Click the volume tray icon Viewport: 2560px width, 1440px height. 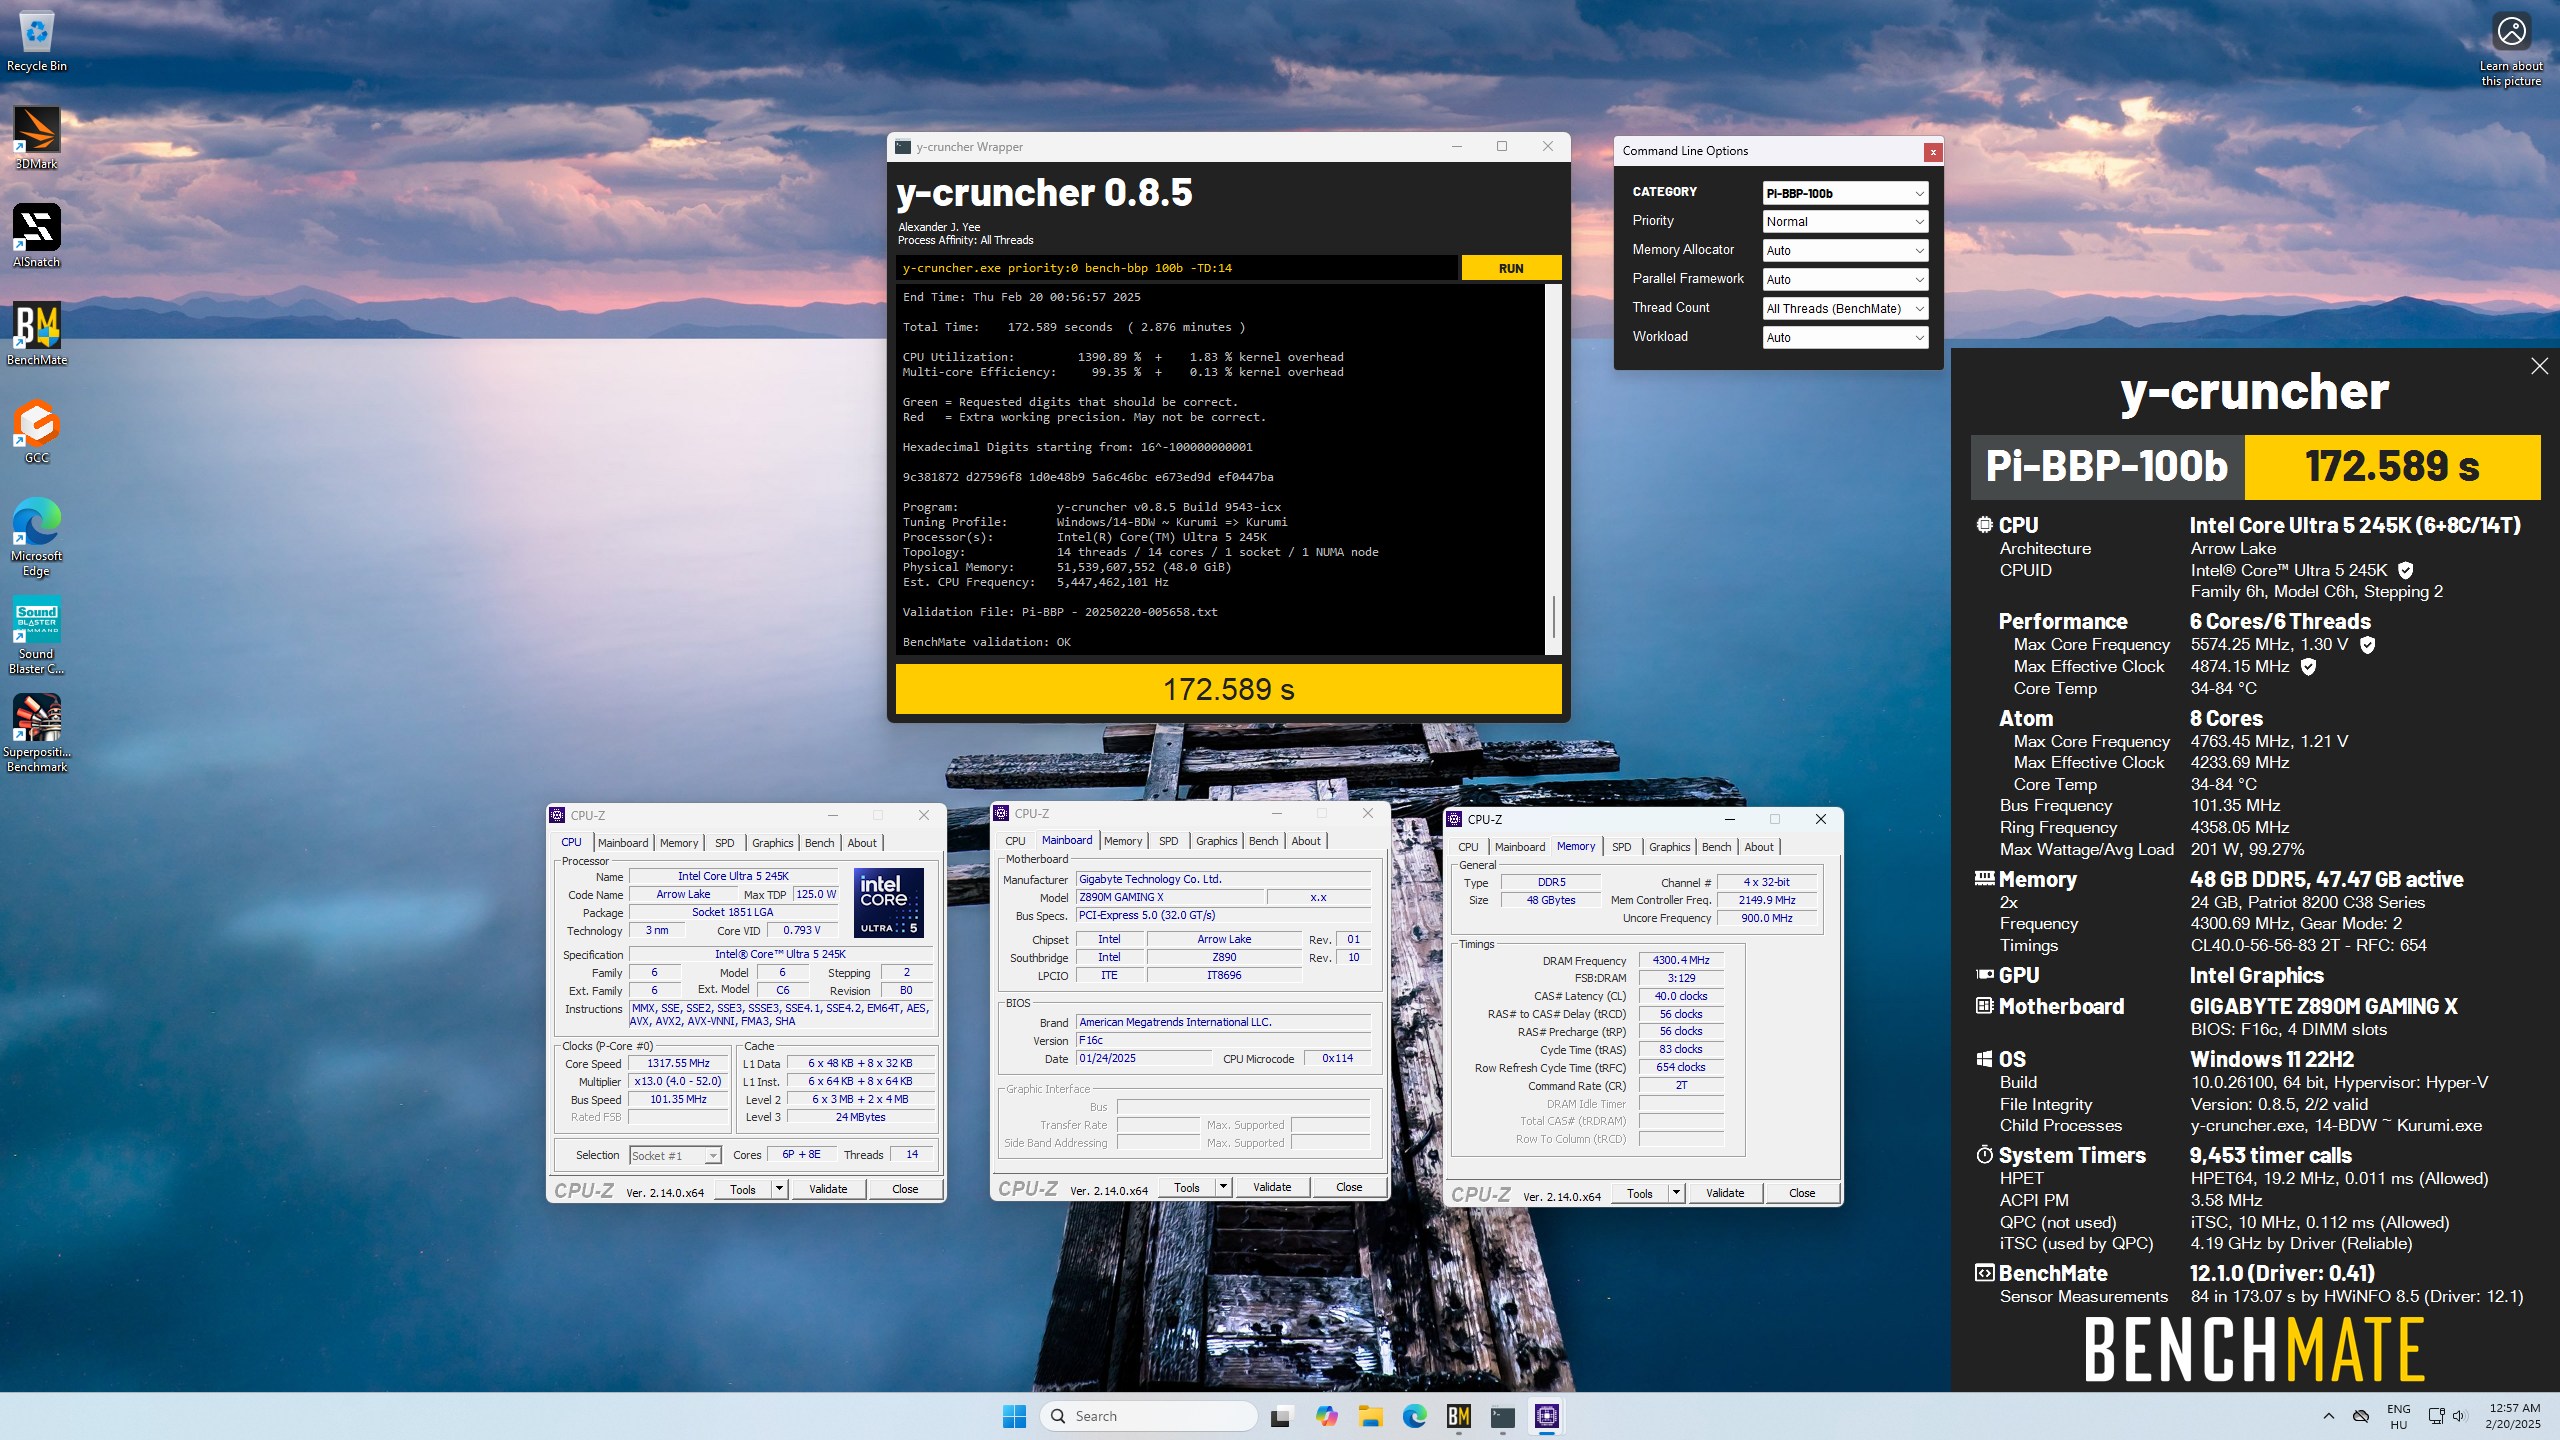tap(2459, 1416)
